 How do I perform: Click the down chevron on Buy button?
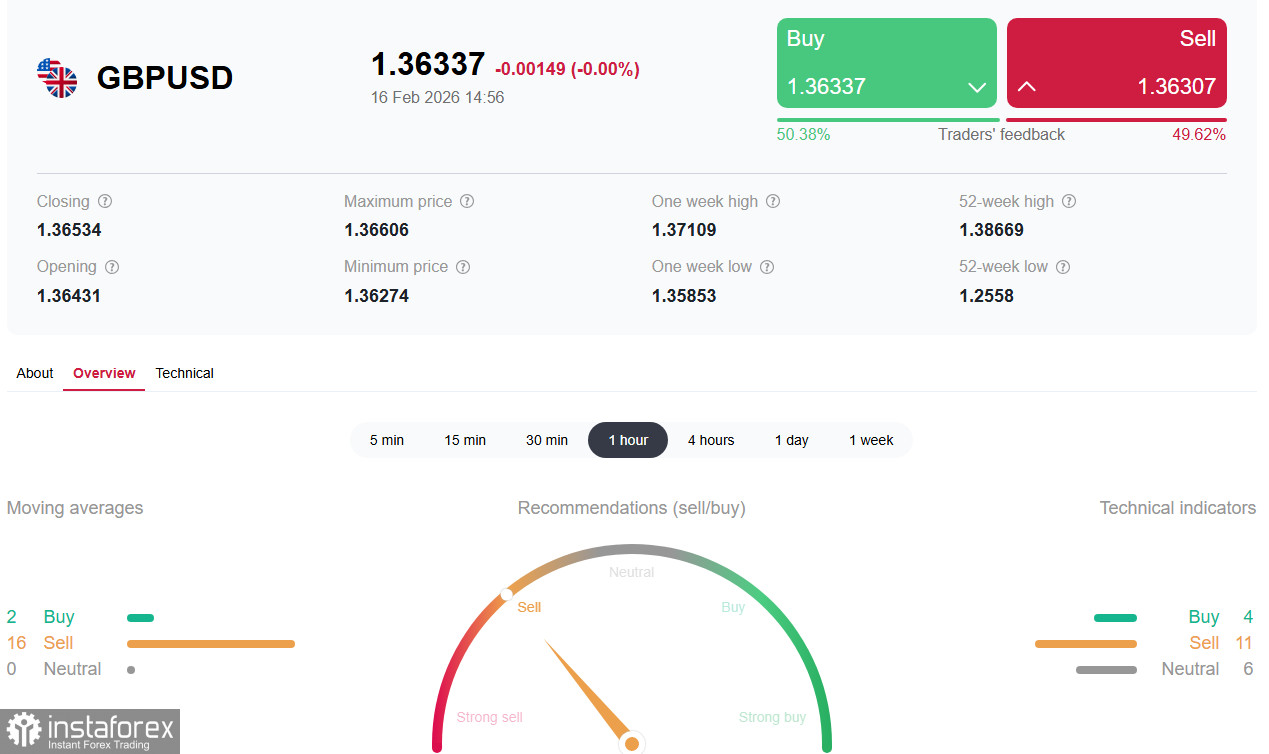[977, 88]
